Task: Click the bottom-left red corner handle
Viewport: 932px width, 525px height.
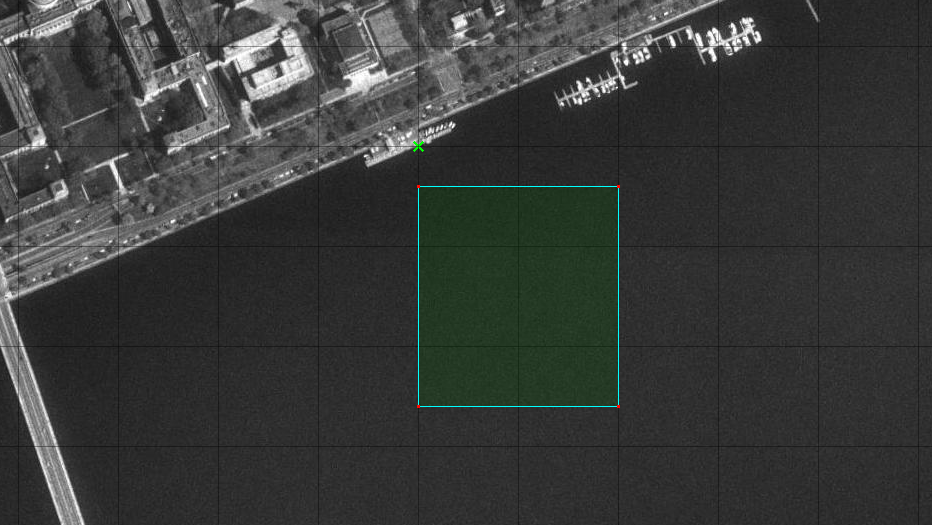Action: 418,406
